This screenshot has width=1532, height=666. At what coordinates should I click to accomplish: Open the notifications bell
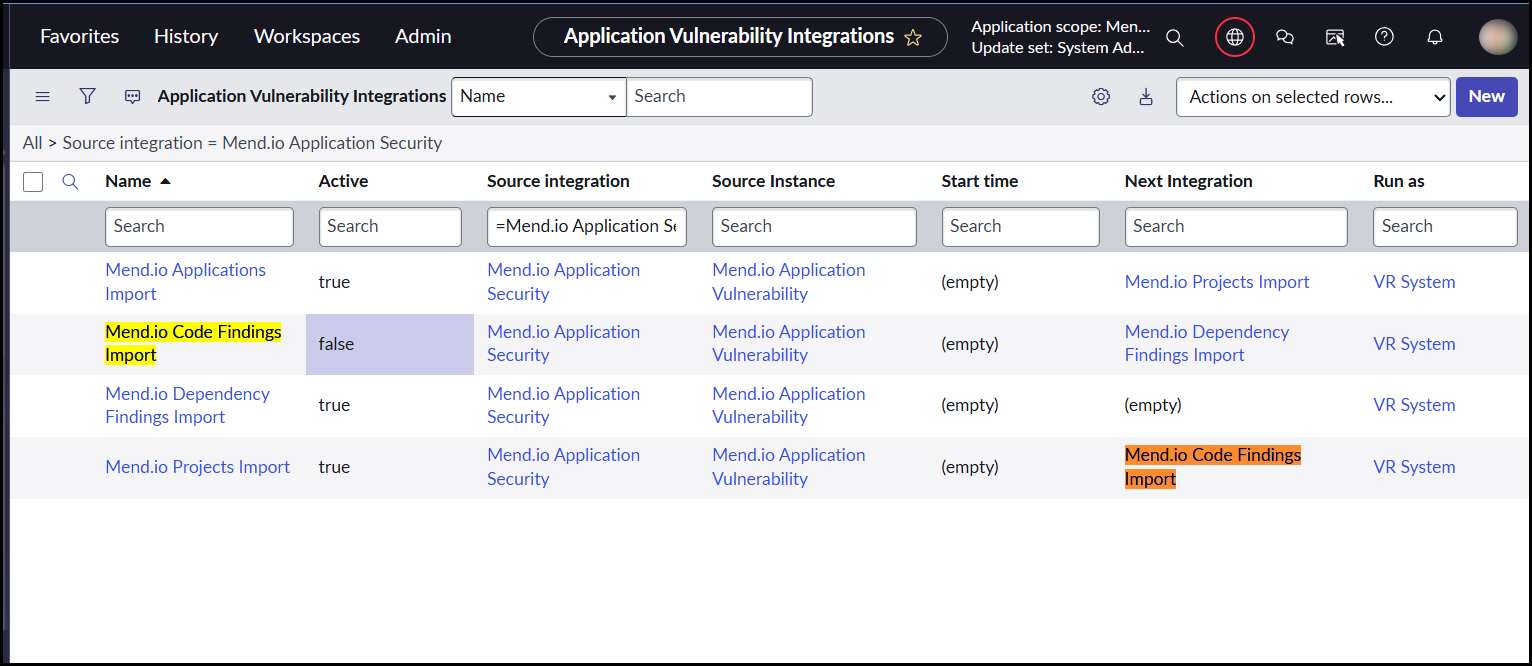(x=1434, y=37)
